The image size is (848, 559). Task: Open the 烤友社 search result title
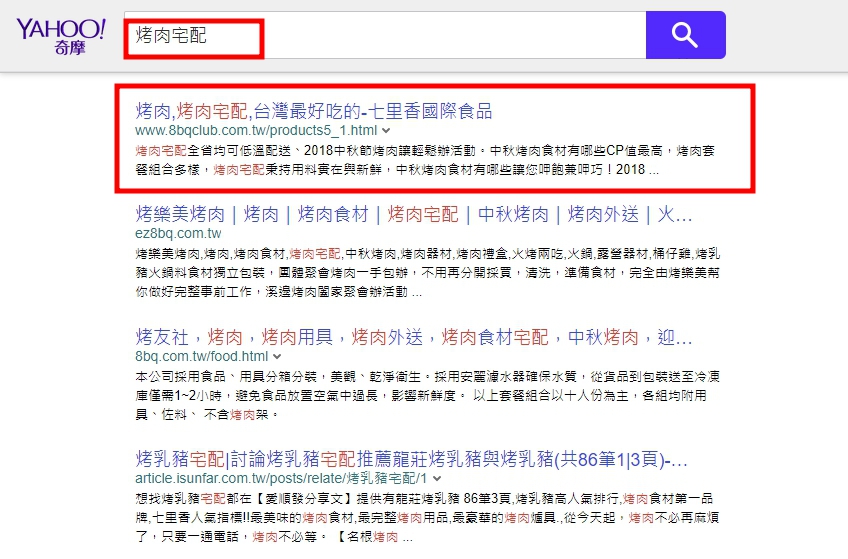414,337
